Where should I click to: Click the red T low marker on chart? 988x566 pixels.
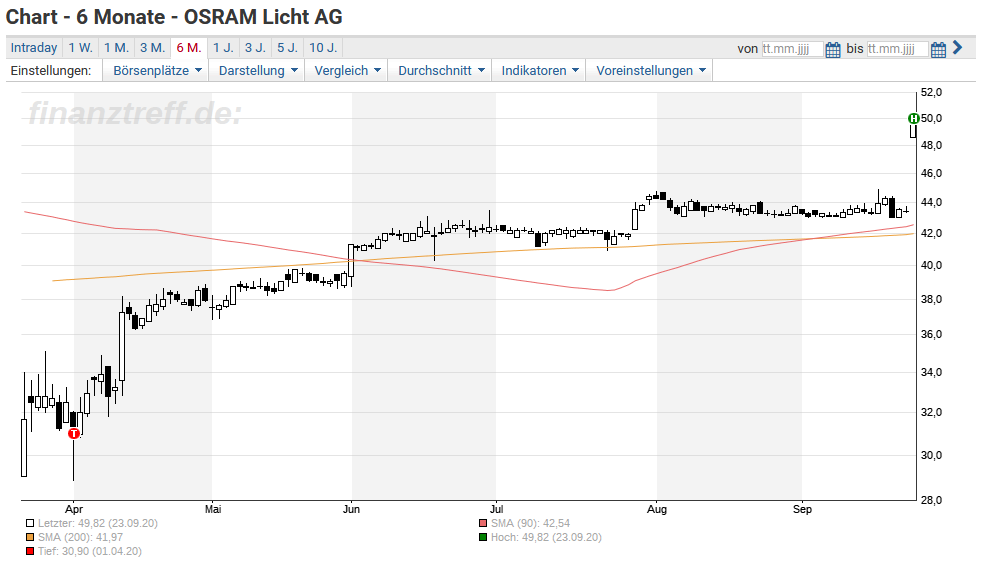pyautogui.click(x=74, y=434)
